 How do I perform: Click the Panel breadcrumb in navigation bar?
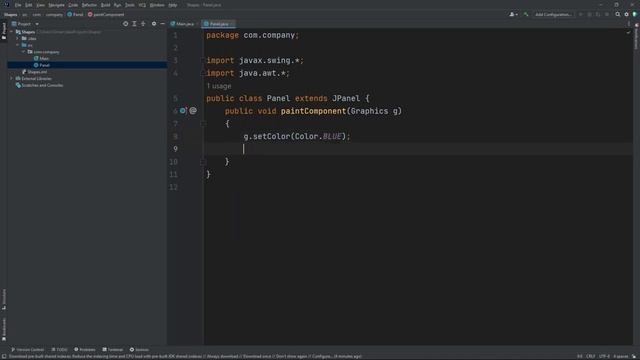point(75,15)
